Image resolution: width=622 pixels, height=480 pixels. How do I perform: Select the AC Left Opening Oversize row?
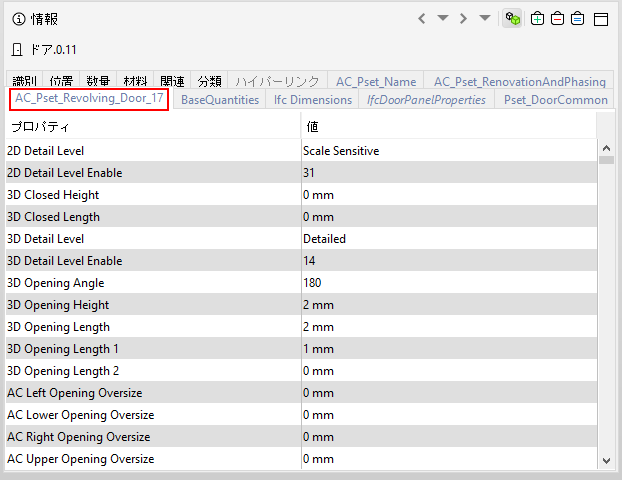301,392
